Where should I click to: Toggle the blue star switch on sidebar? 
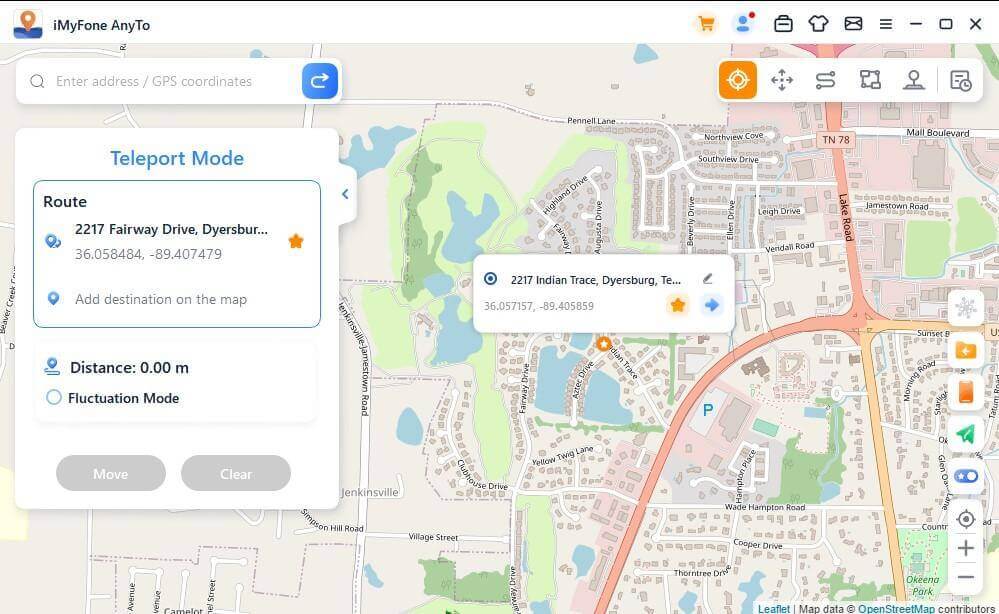click(x=966, y=476)
